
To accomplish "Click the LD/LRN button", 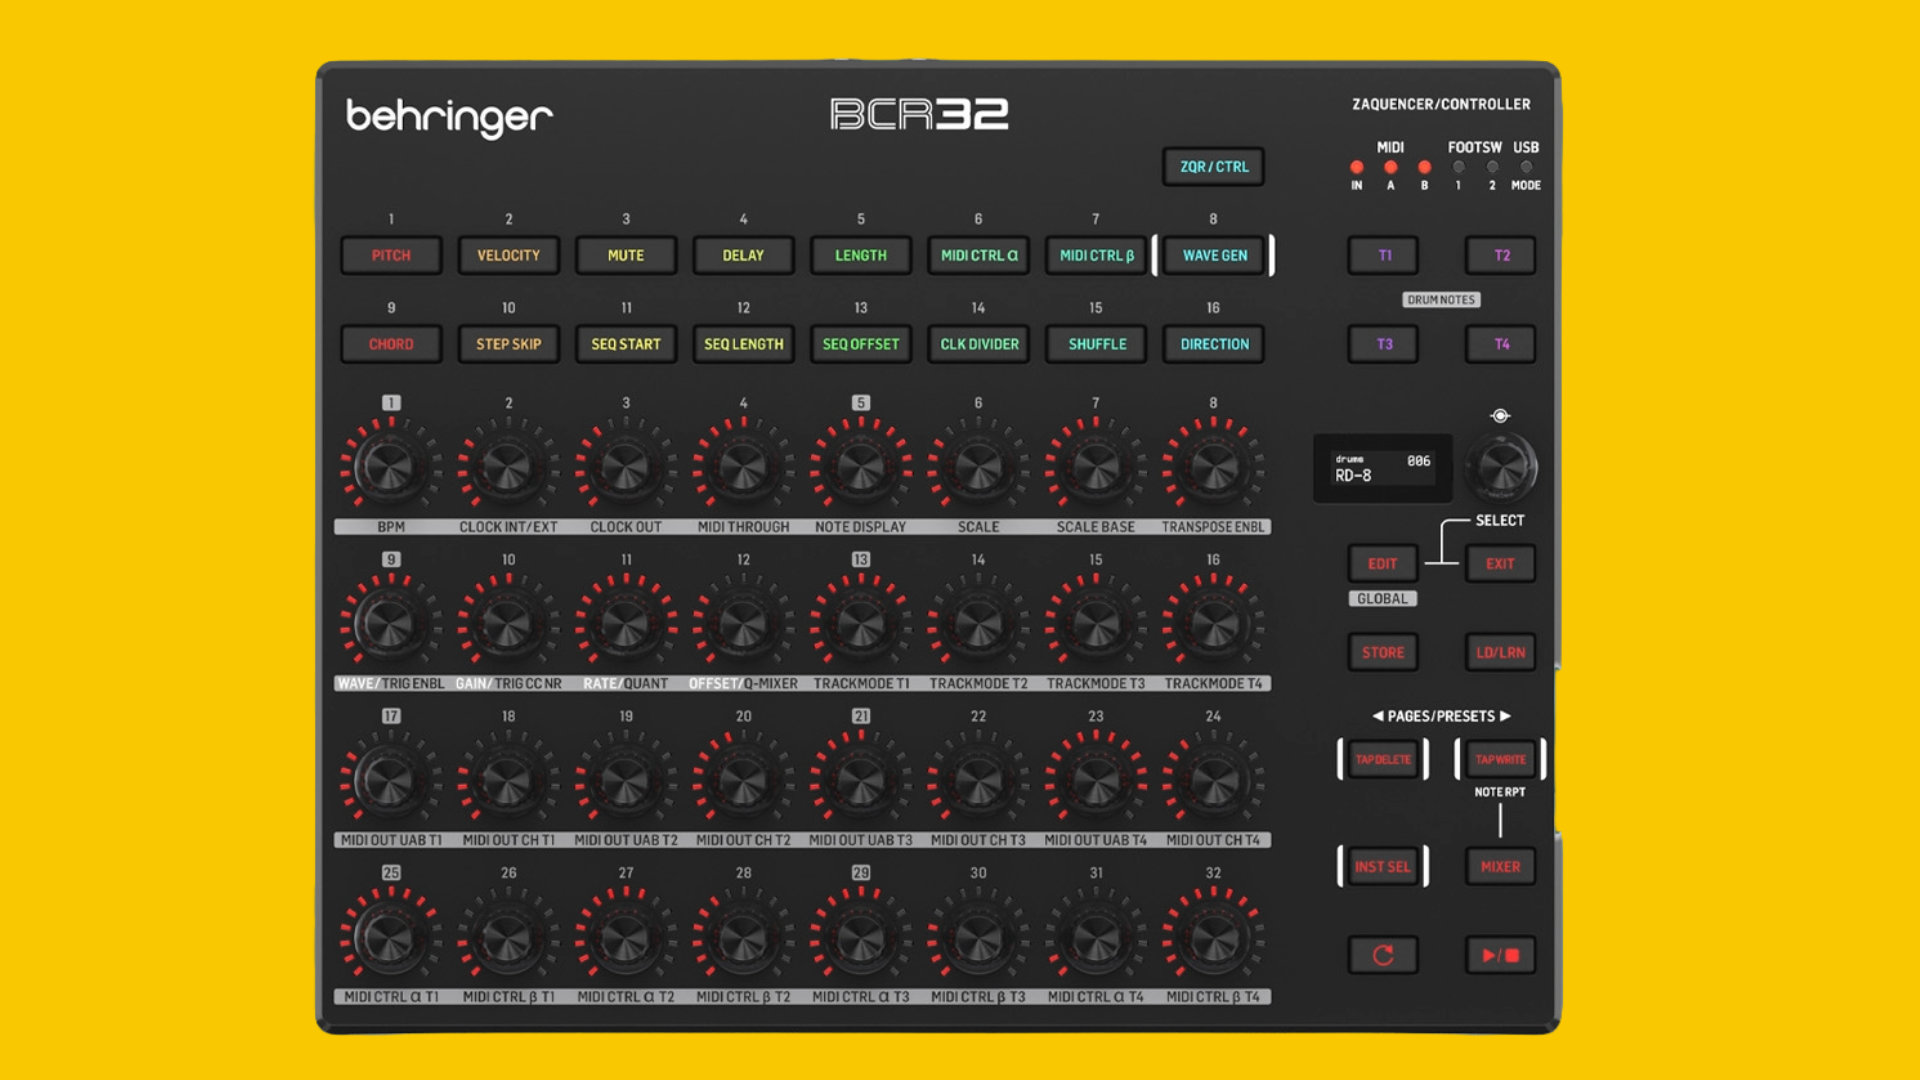I will tap(1500, 653).
